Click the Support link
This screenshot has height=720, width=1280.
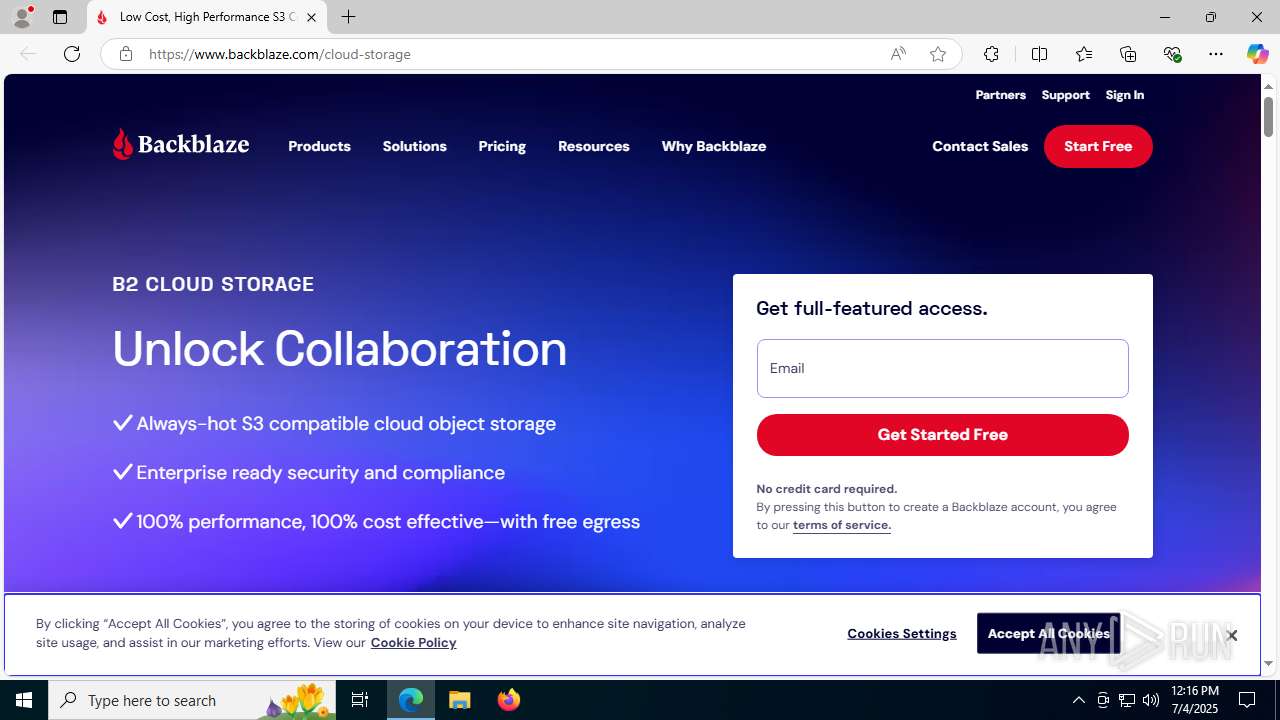[1066, 95]
